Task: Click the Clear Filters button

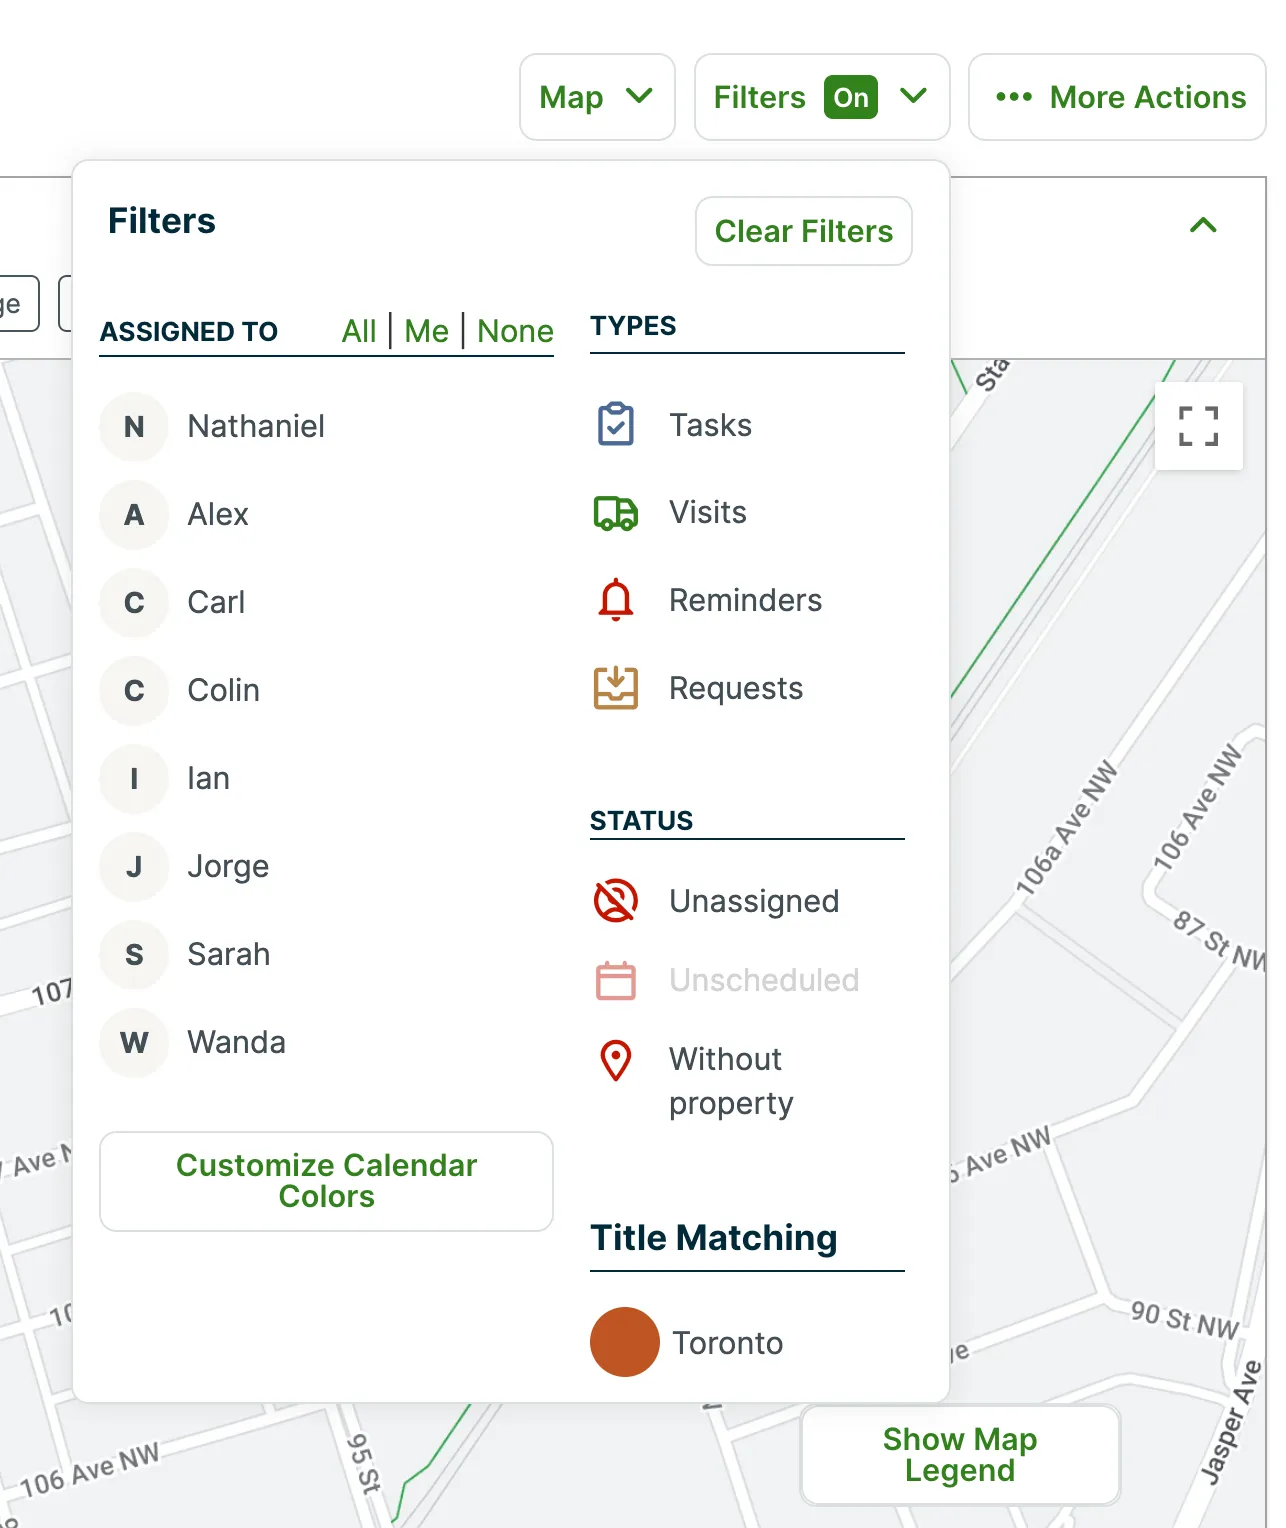Action: [804, 231]
